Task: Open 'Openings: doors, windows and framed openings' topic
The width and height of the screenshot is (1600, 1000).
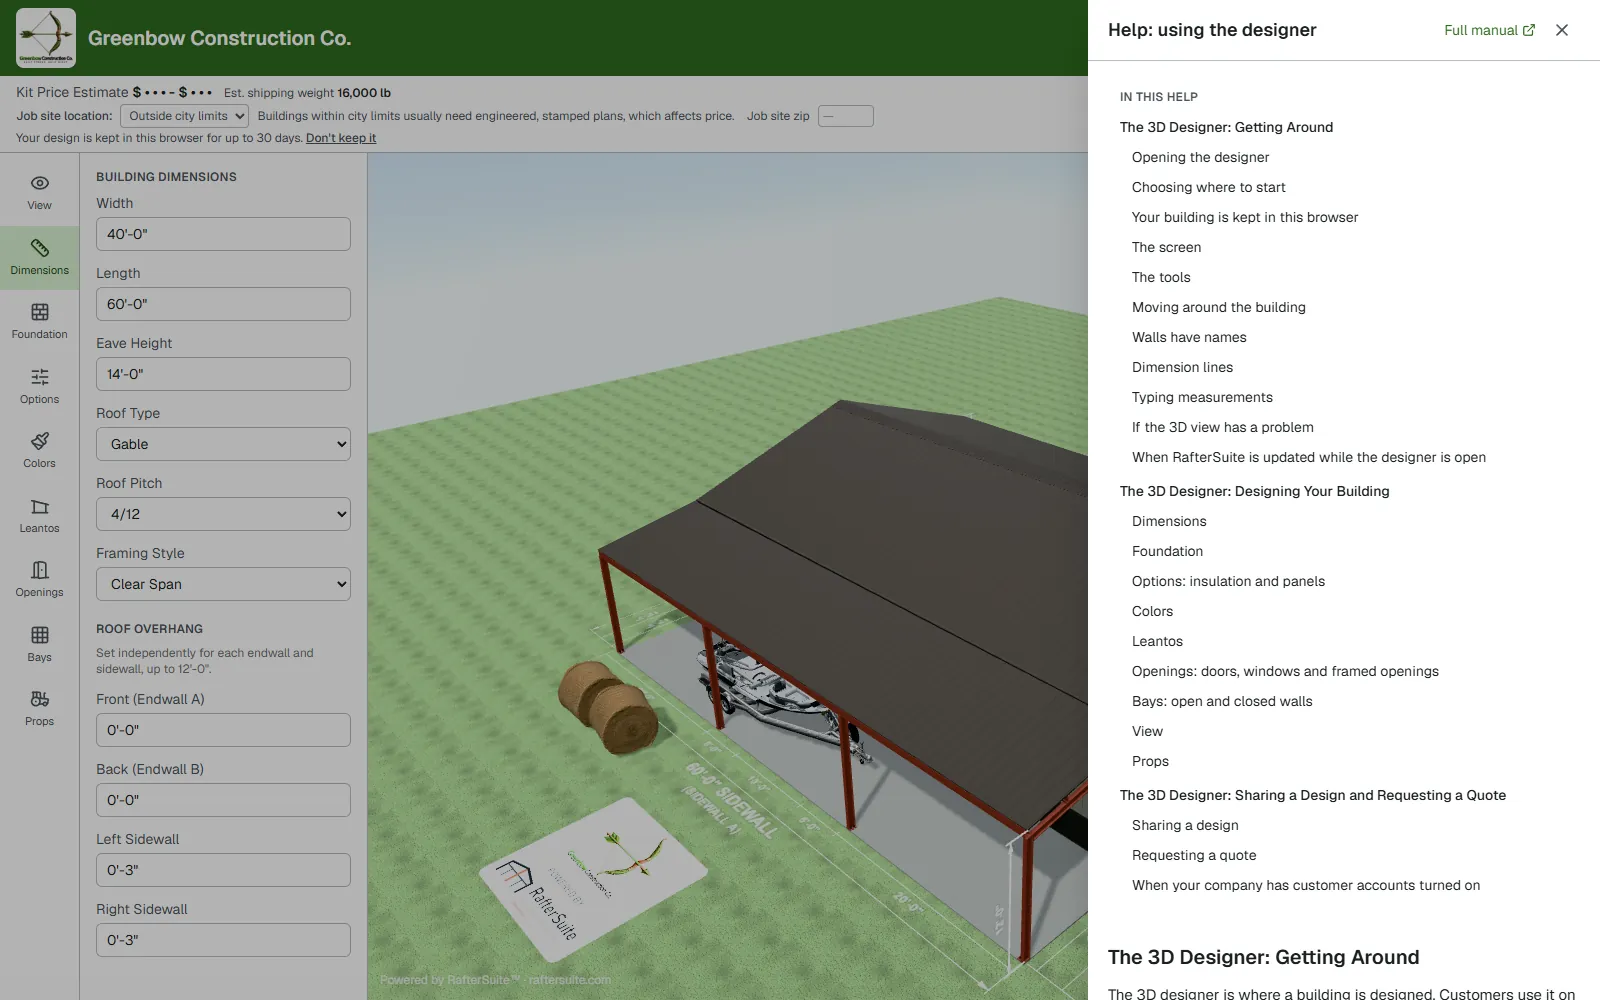Action: 1285,671
